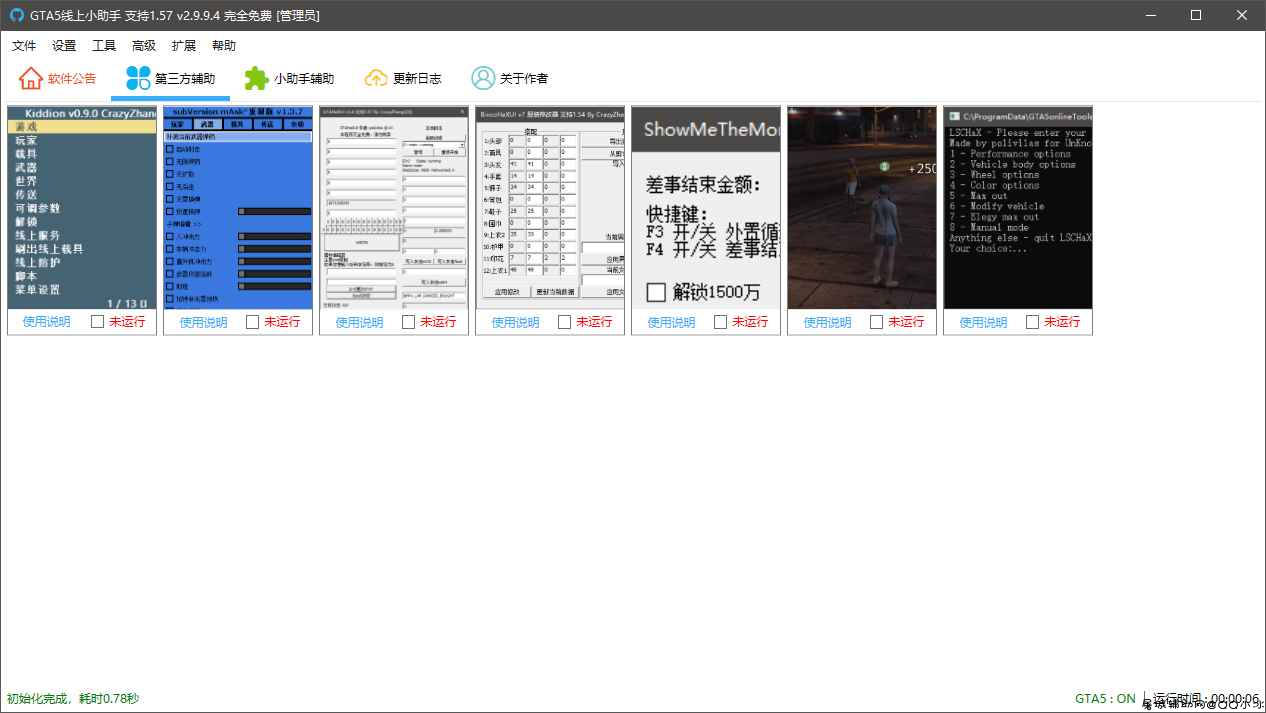Screen dimensions: 1266x713
Task: Click the 初始化完成 status message
Action: 73,698
